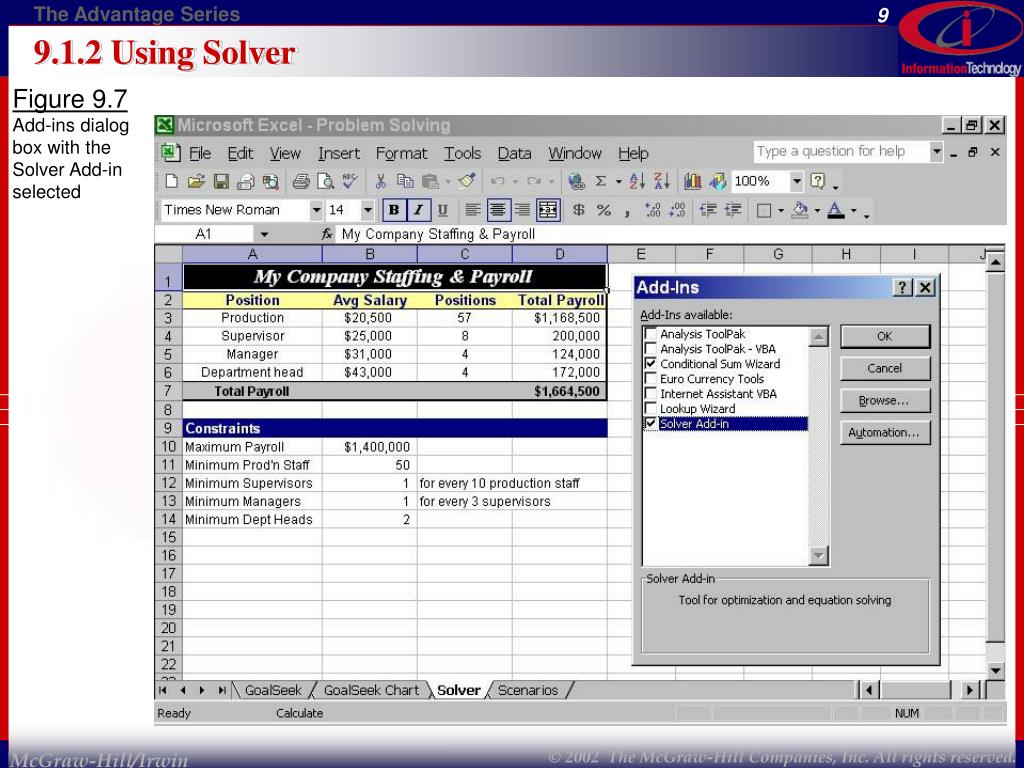Screen dimensions: 1024x768
Task: Toggle Center alignment button
Action: click(498, 210)
